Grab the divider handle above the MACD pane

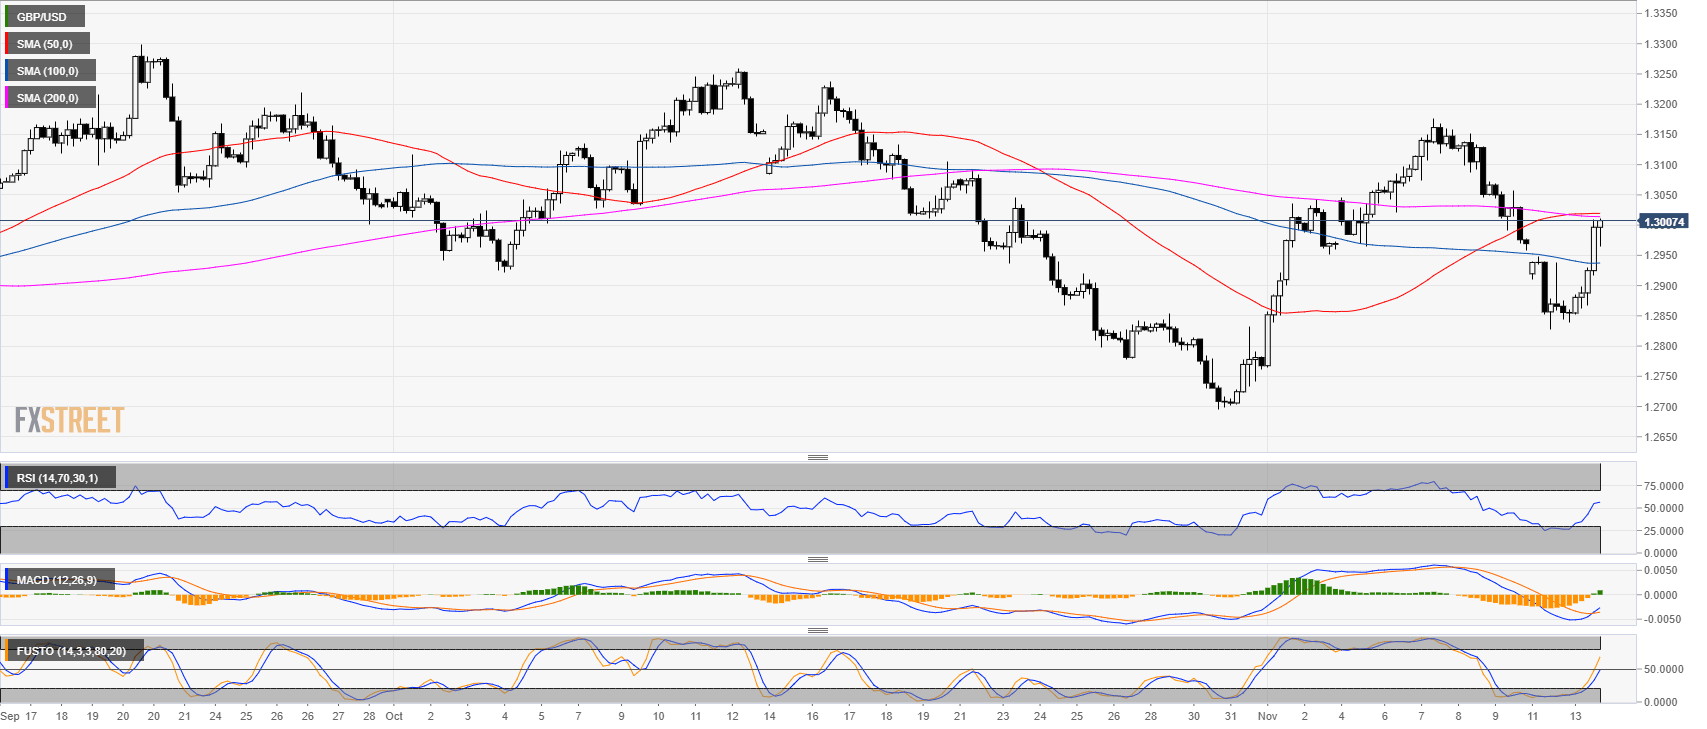tap(818, 559)
